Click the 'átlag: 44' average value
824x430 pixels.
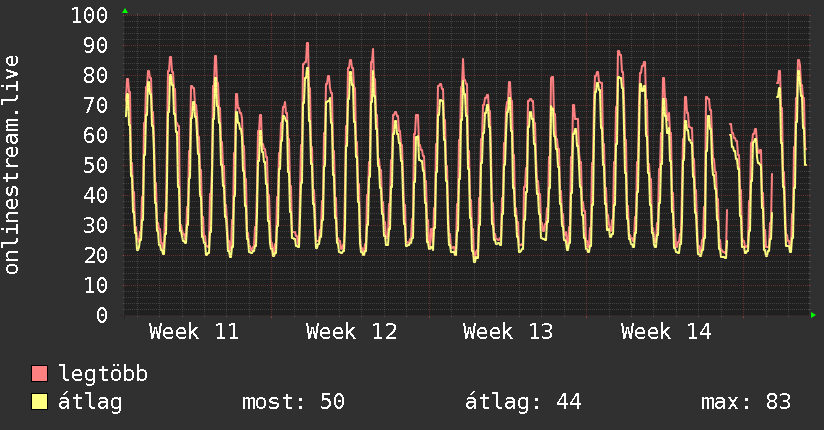tap(523, 402)
